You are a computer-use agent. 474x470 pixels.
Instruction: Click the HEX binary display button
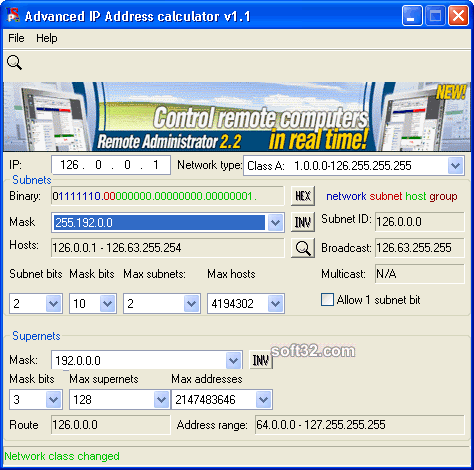pos(303,196)
